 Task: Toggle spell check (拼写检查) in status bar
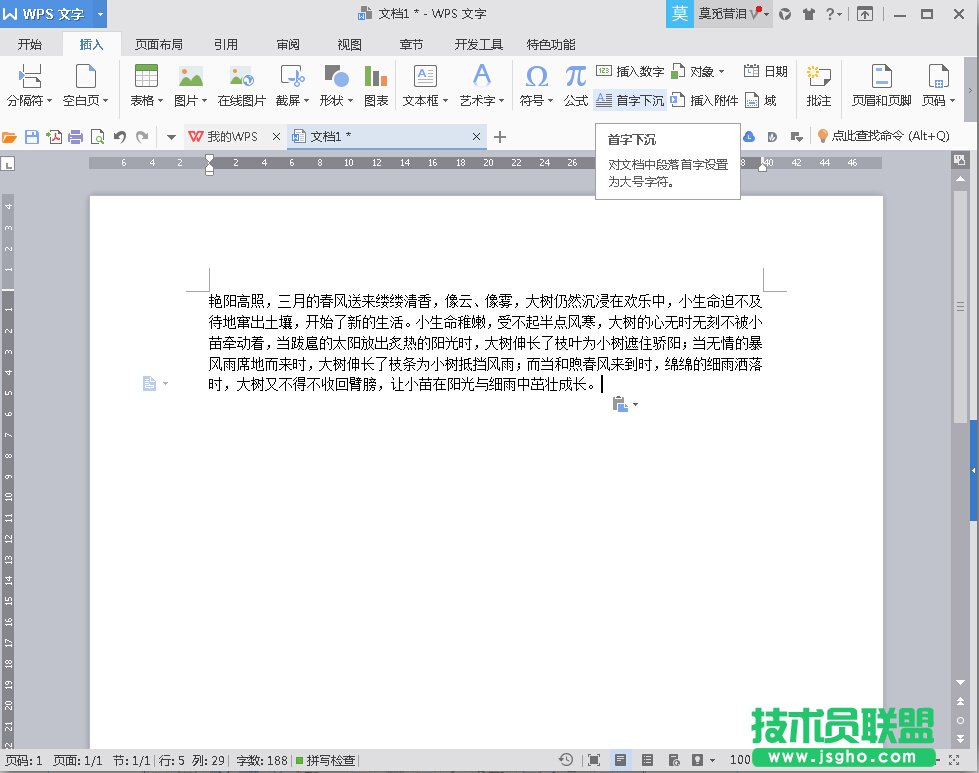point(325,761)
